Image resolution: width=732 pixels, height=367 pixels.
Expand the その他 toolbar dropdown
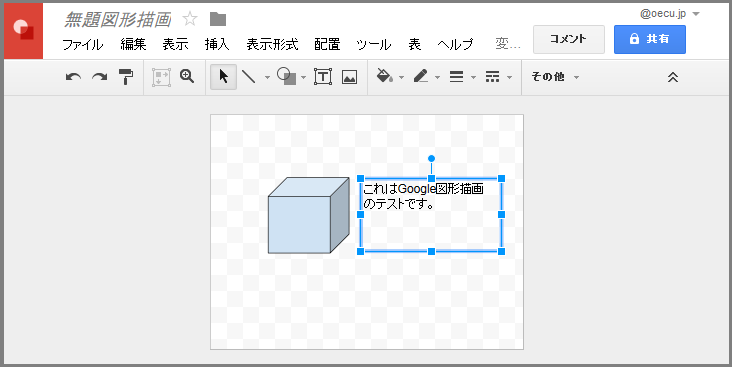555,77
